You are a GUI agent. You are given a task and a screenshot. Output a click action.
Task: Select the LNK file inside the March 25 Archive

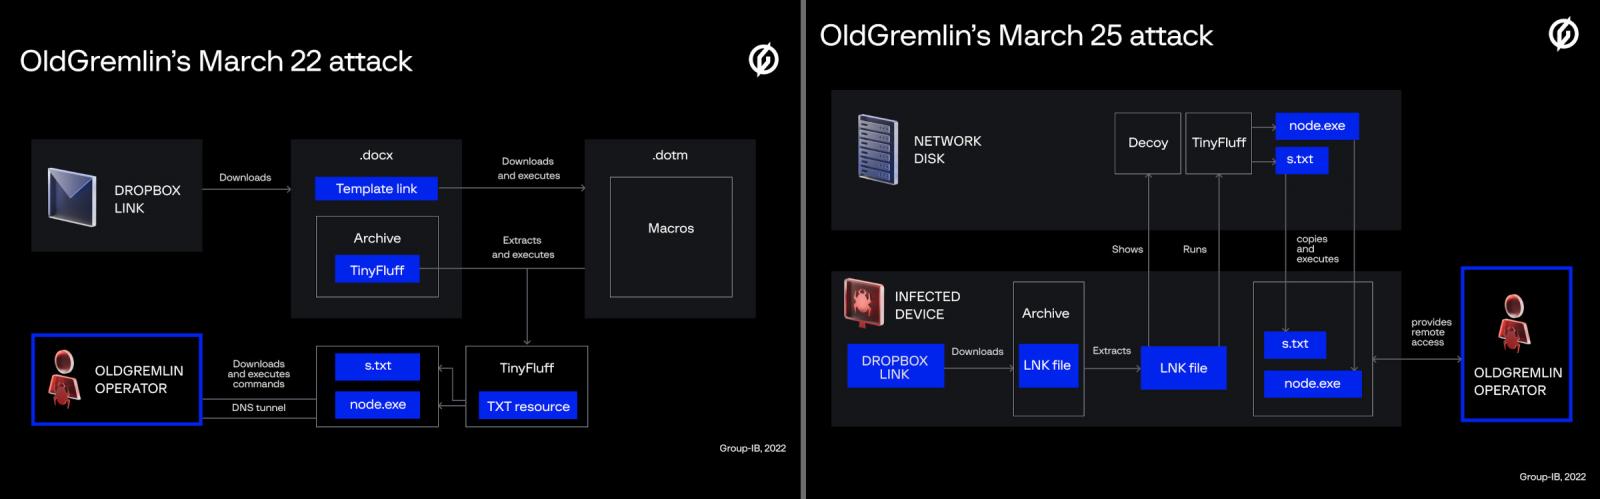pyautogui.click(x=1046, y=365)
